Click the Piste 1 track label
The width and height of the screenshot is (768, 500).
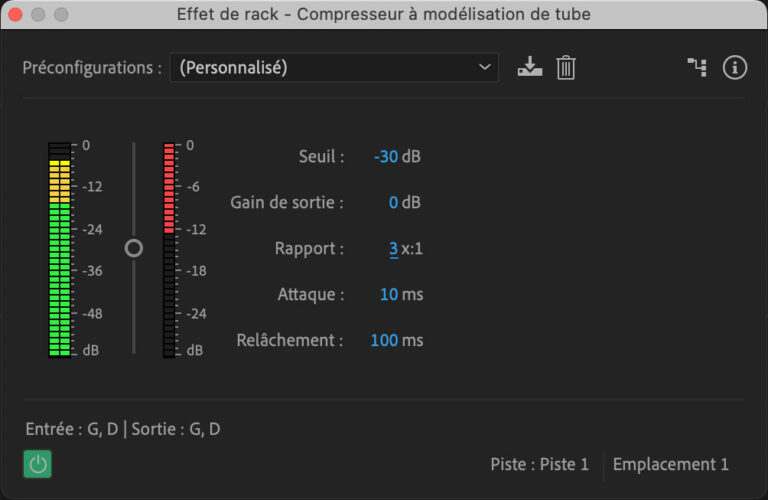point(539,464)
